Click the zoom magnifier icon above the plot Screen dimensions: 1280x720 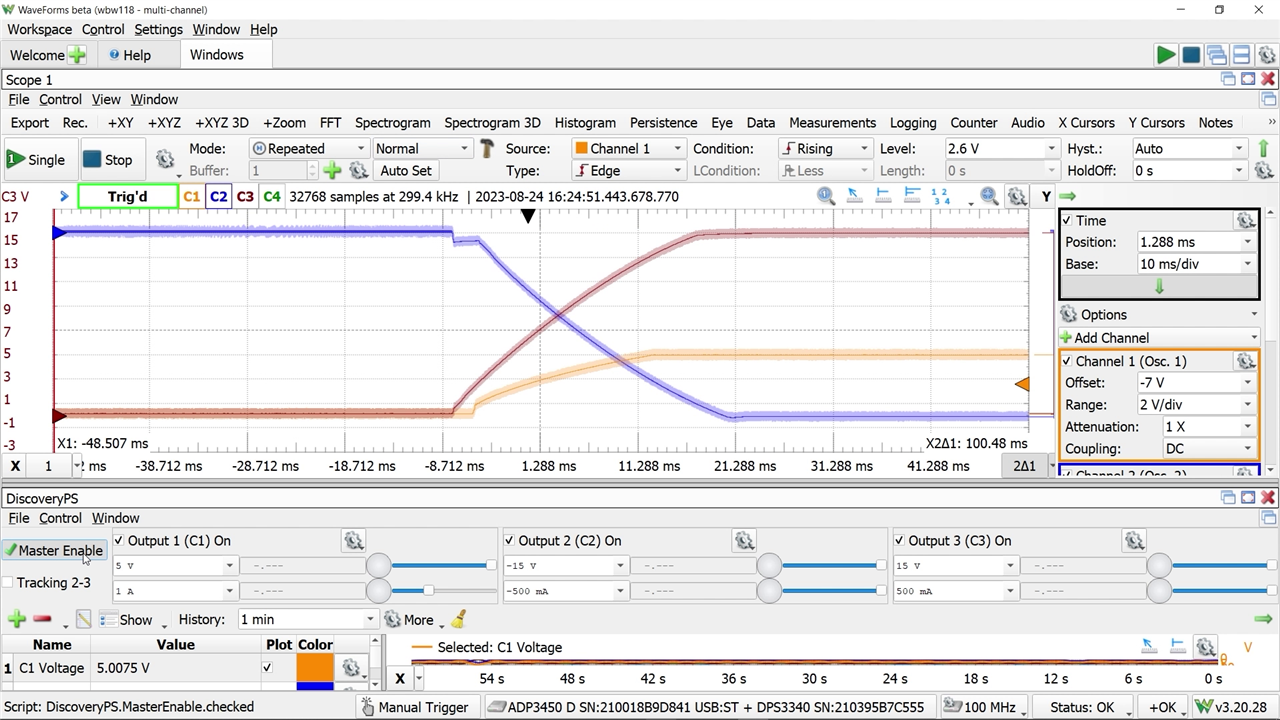point(826,196)
